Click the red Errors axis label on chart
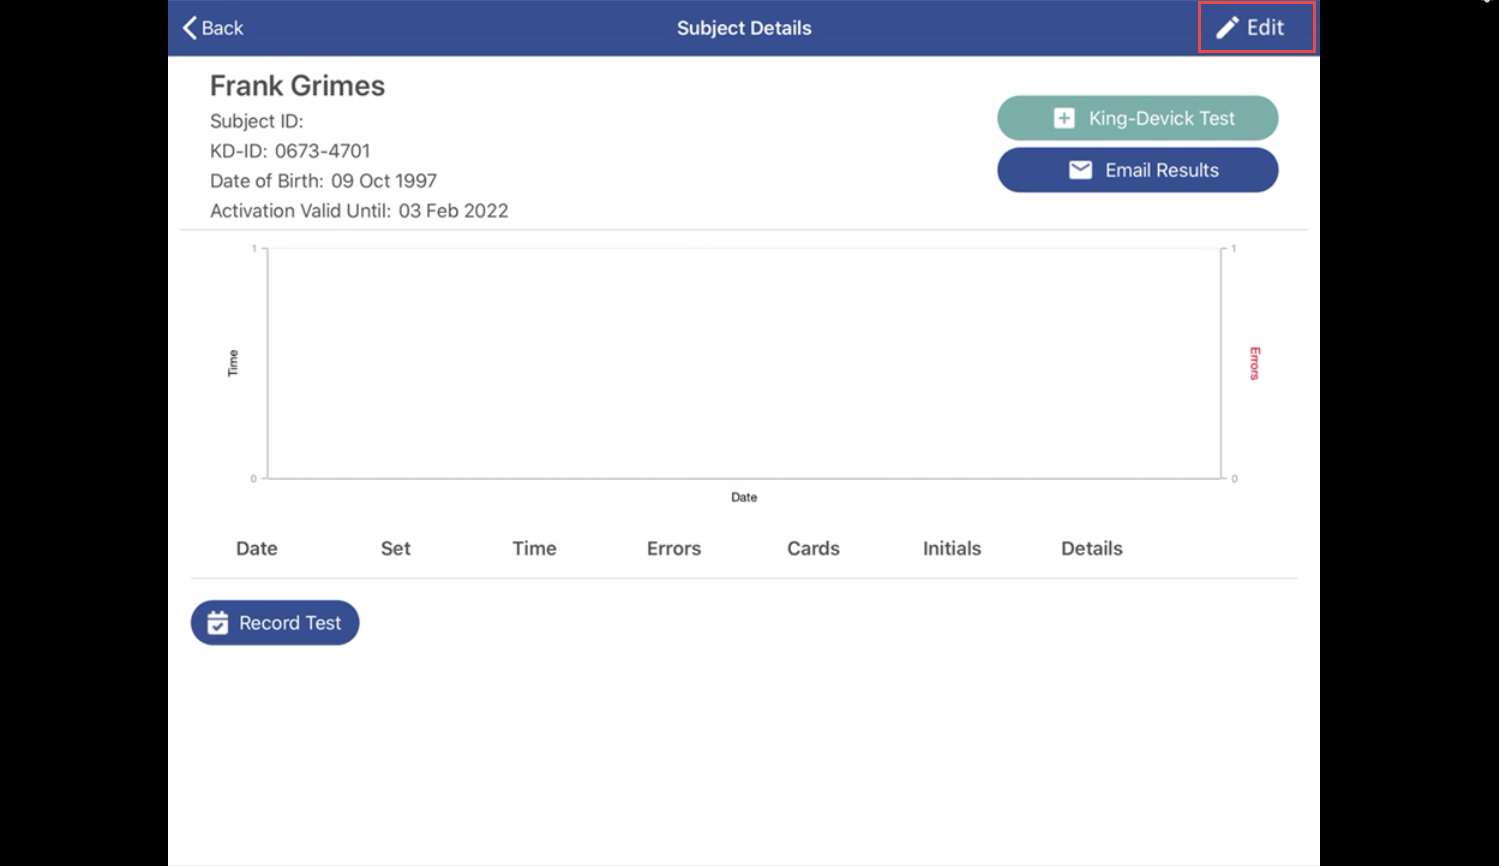 (x=1254, y=363)
